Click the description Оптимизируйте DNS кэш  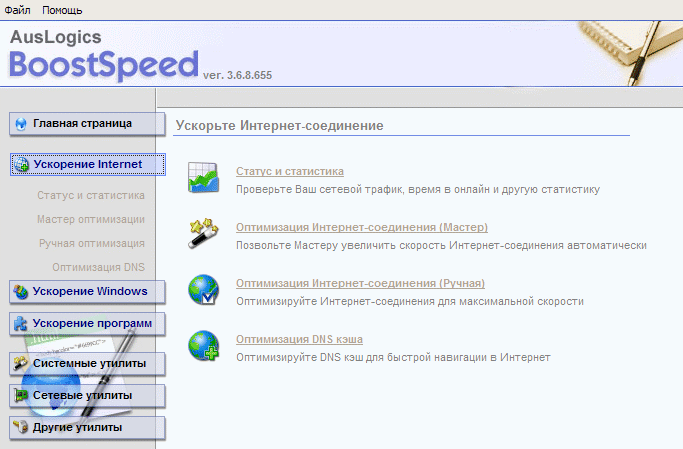click(393, 358)
